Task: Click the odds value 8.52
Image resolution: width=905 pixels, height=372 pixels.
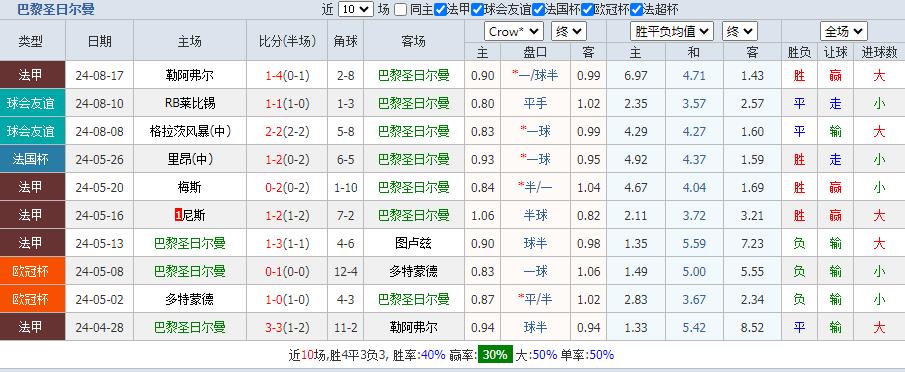Action: 752,328
